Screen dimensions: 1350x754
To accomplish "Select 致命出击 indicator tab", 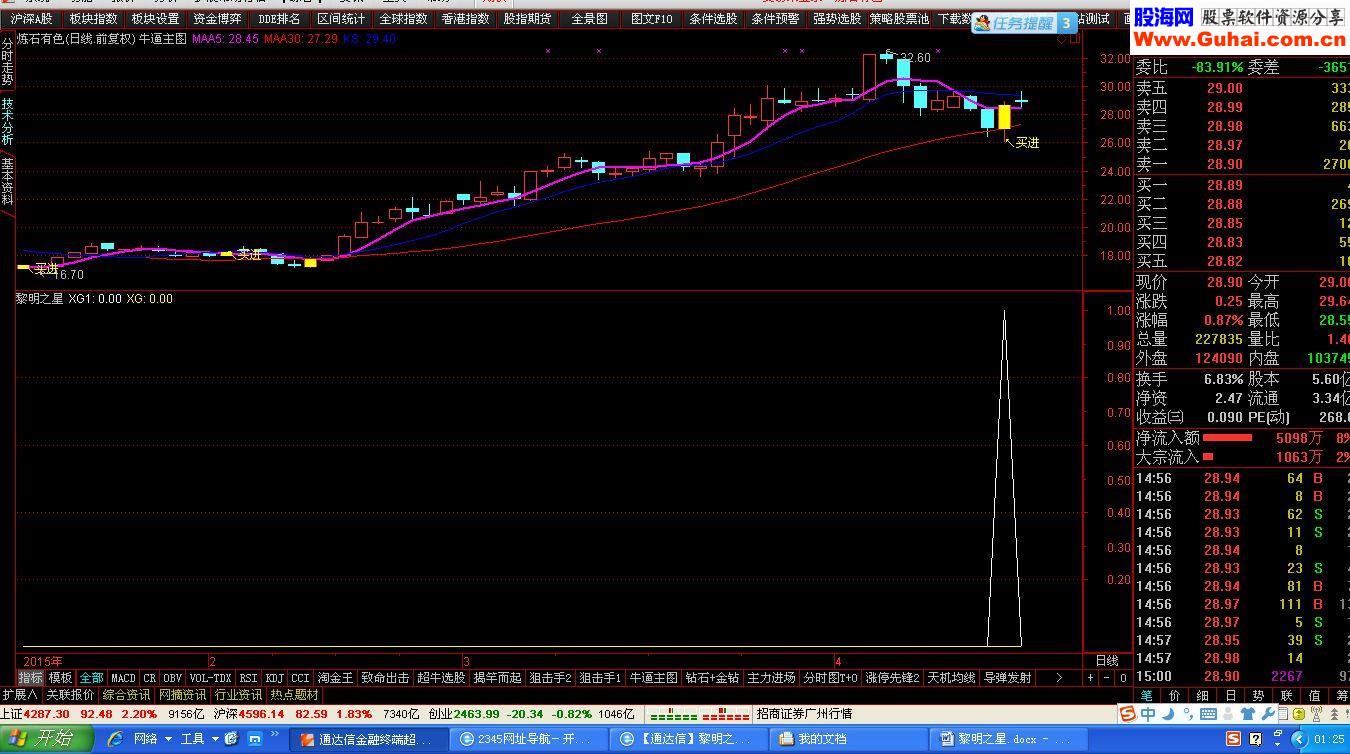I will [x=385, y=678].
